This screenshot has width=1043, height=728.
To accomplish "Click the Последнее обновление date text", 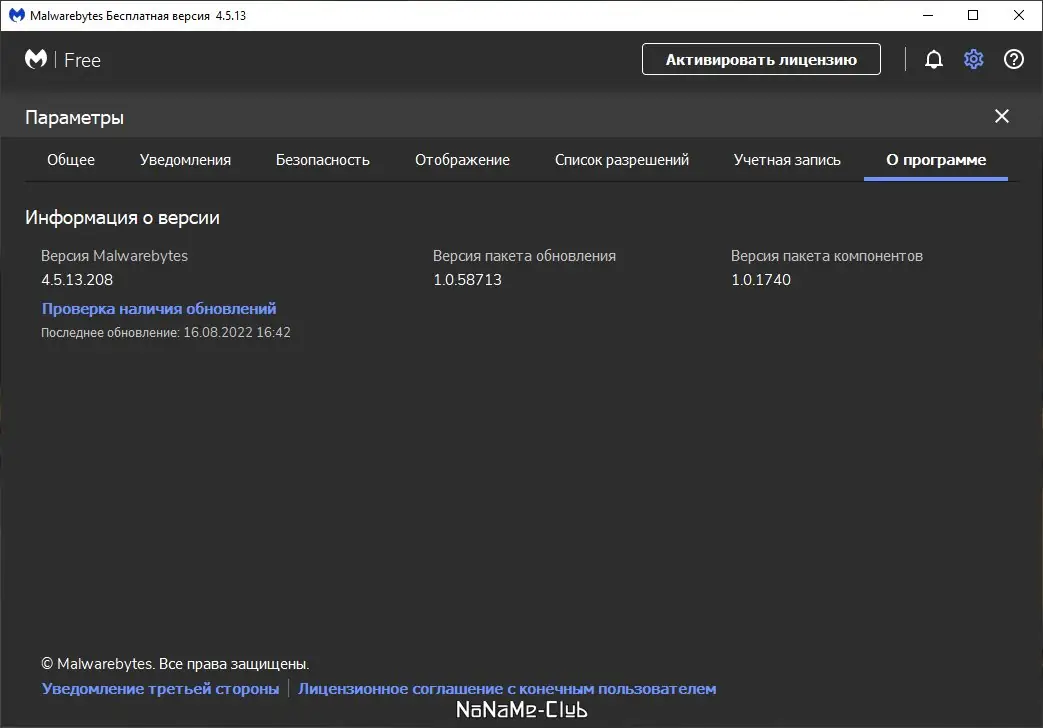I will (x=166, y=332).
